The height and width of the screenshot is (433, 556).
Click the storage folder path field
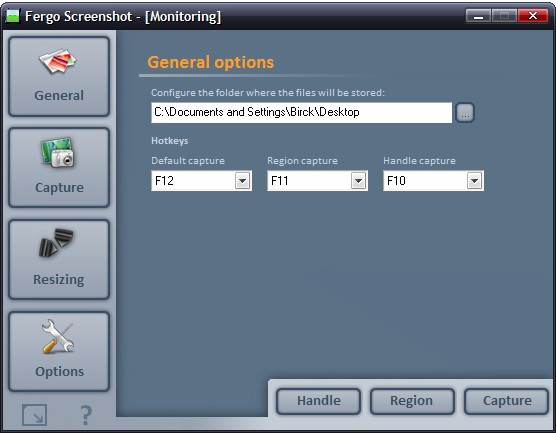click(301, 112)
